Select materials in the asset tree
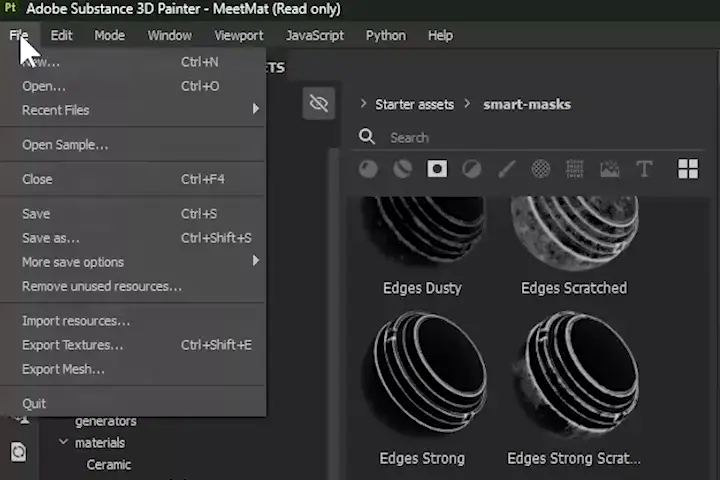The width and height of the screenshot is (720, 480). coord(100,443)
